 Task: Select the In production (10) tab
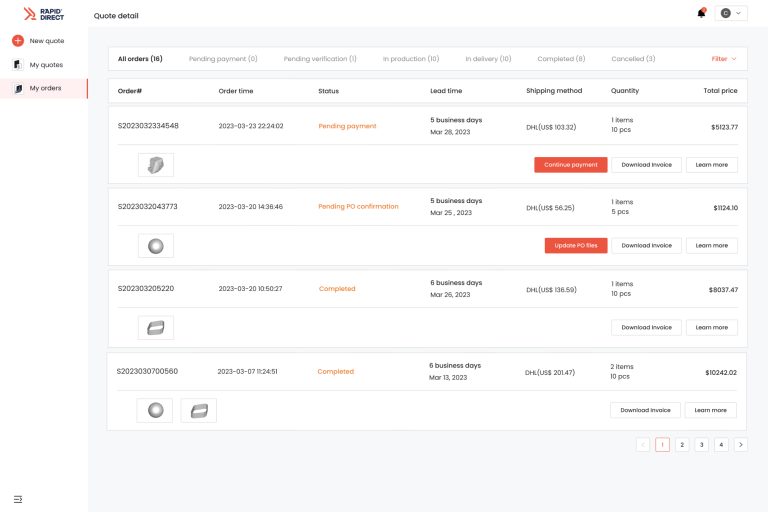pos(411,59)
